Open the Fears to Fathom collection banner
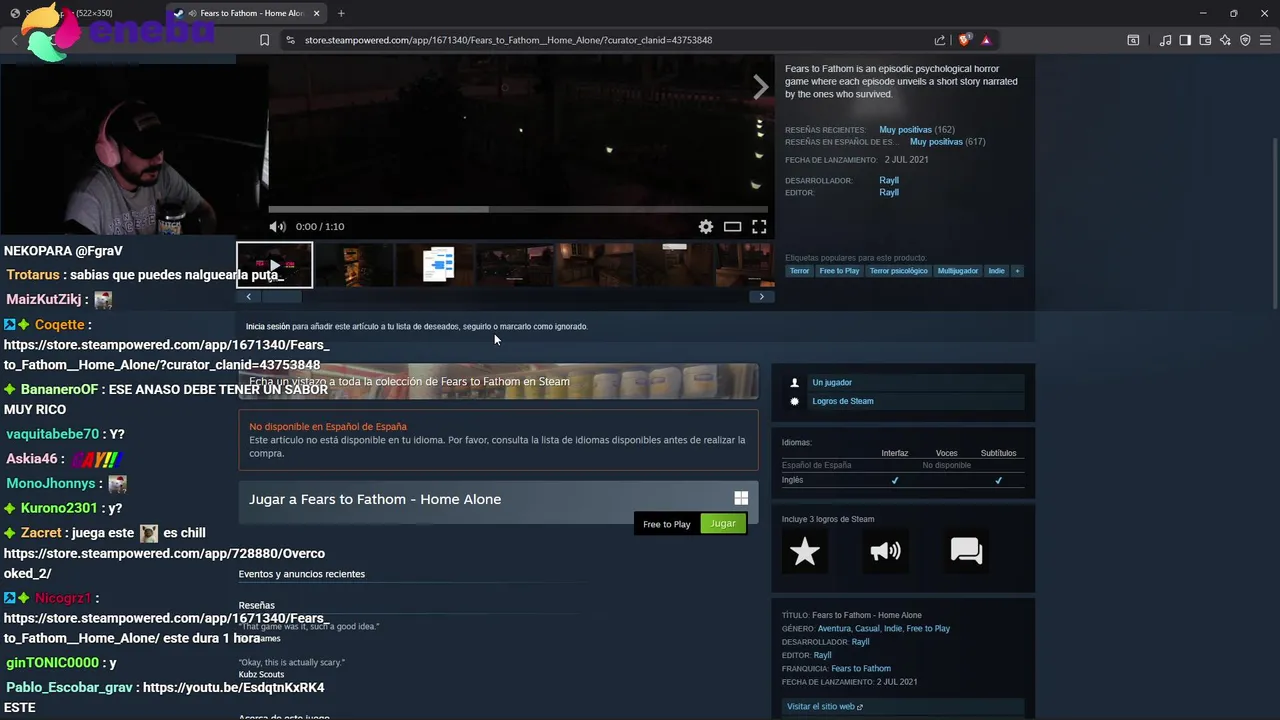1280x720 pixels. [x=498, y=382]
